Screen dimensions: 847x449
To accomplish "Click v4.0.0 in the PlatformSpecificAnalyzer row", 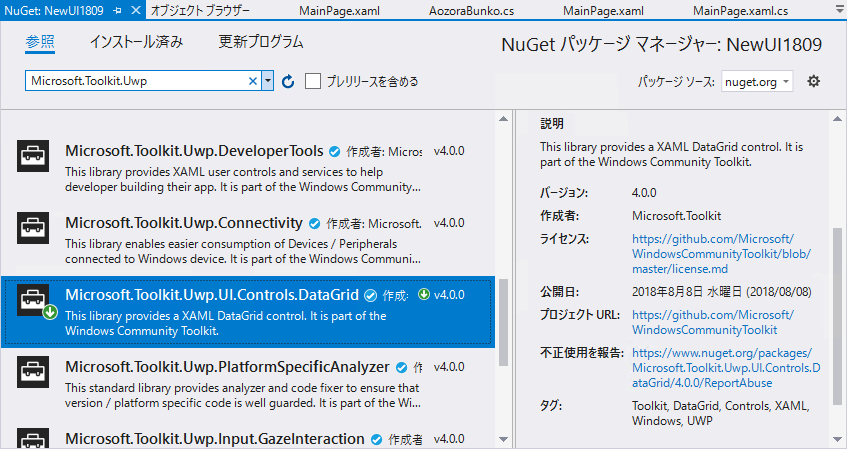I will [x=449, y=367].
